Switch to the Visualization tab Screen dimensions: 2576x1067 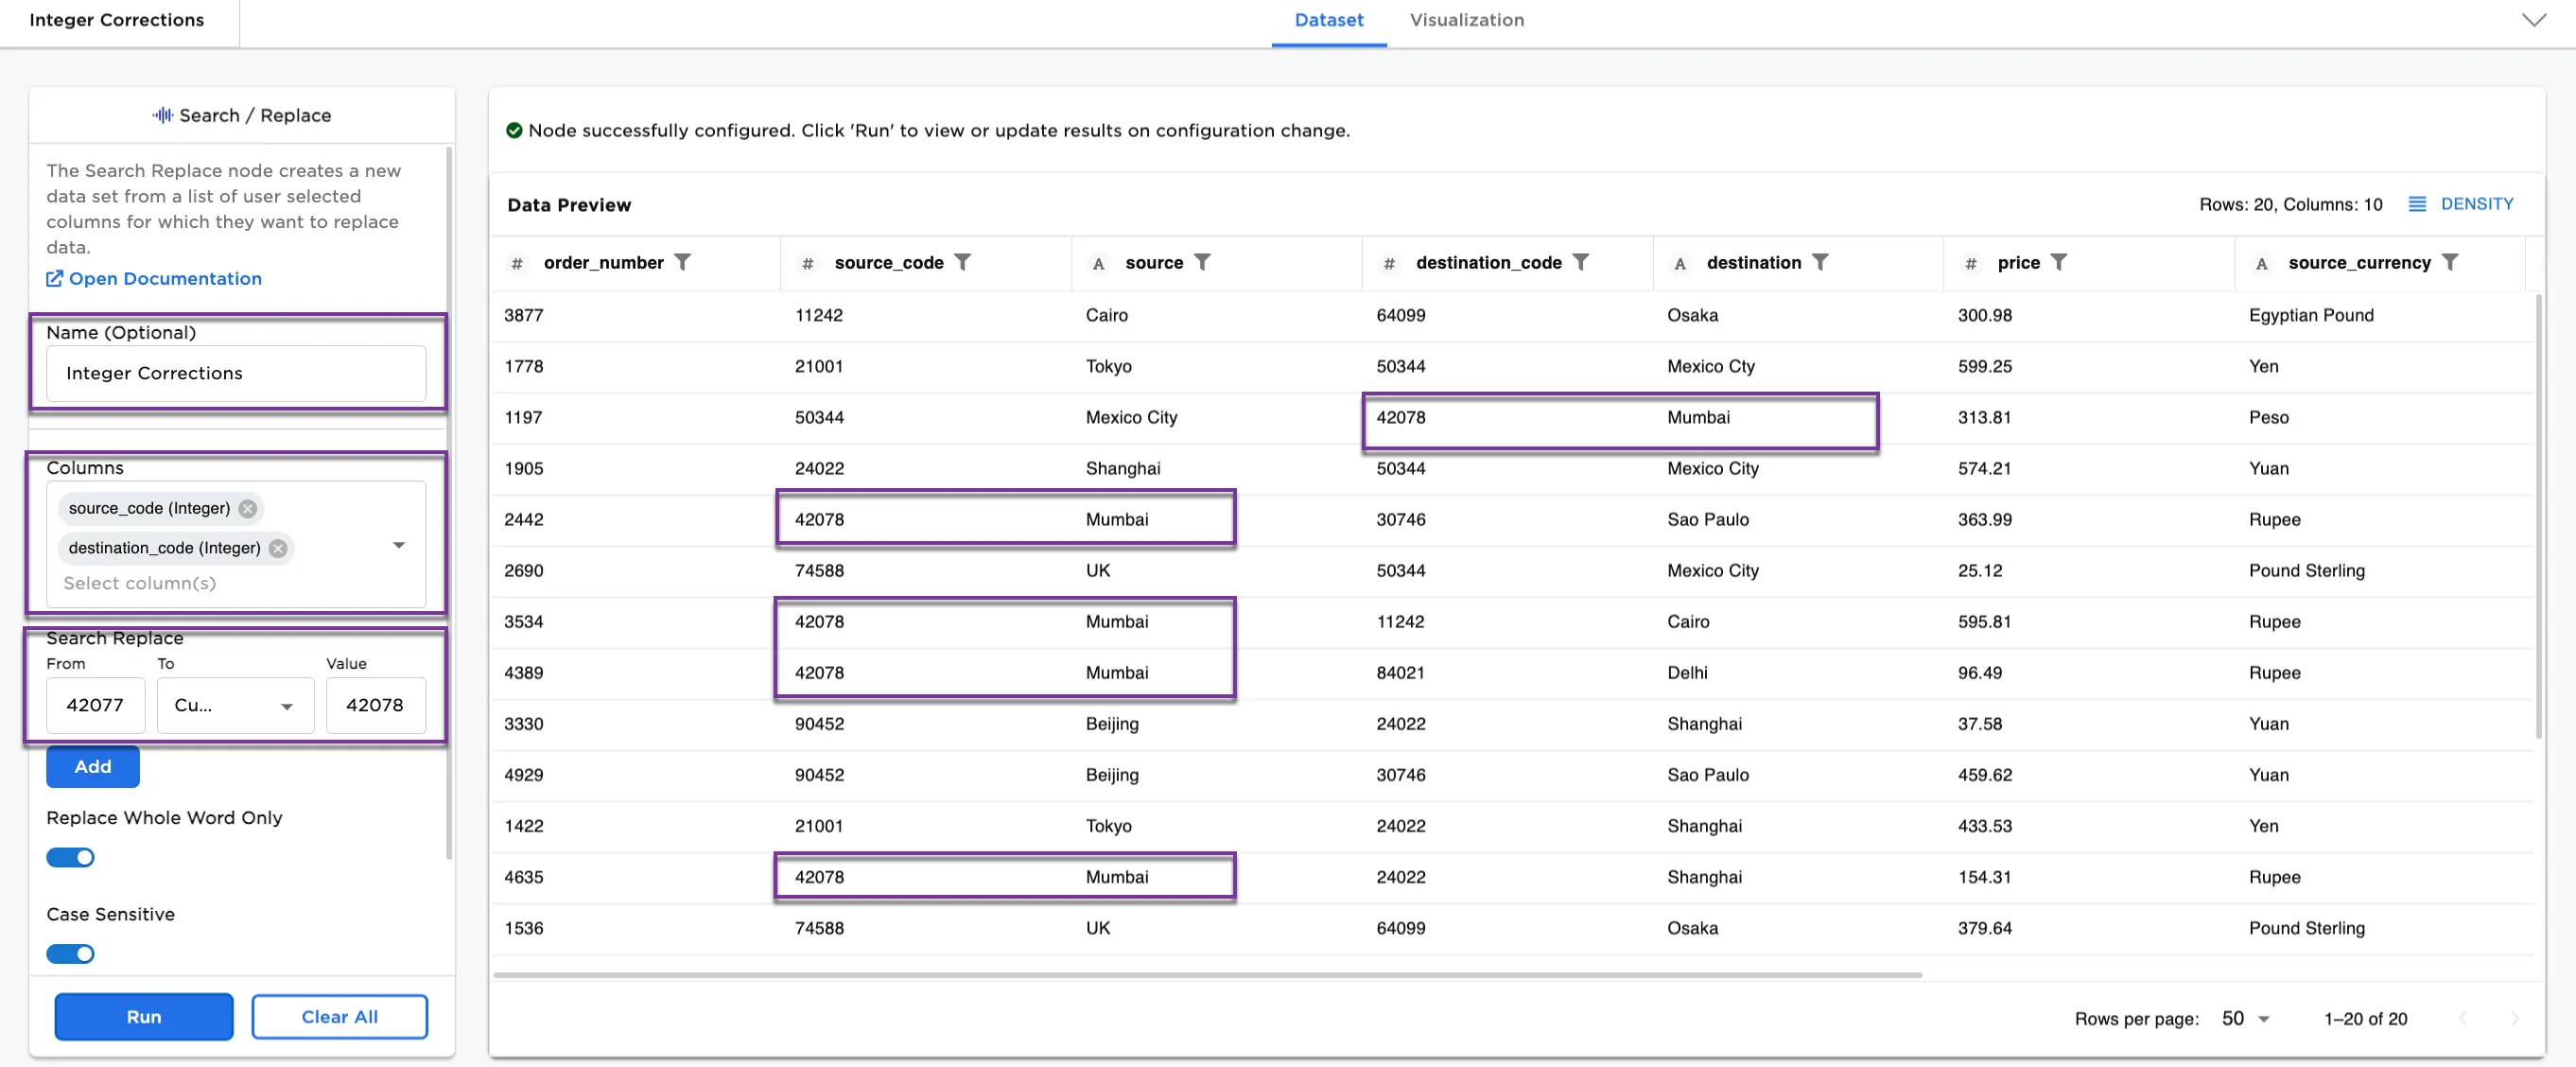click(x=1466, y=20)
